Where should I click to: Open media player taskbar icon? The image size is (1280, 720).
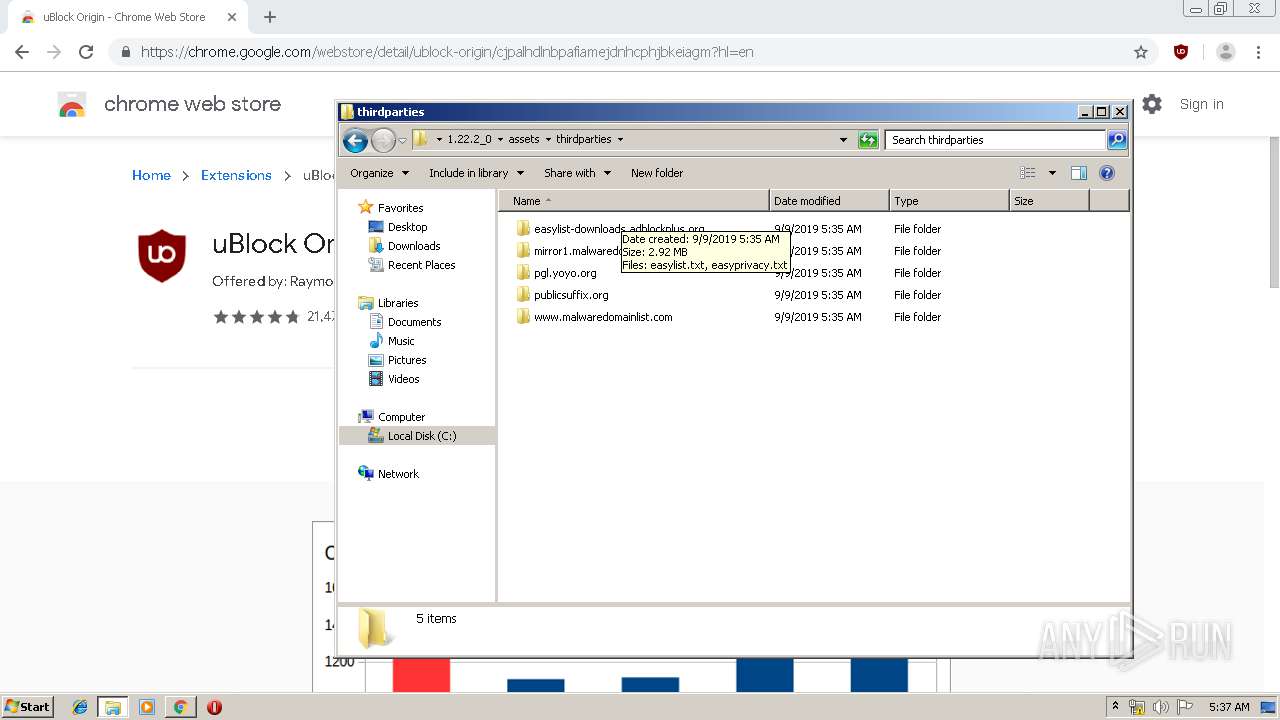click(147, 707)
